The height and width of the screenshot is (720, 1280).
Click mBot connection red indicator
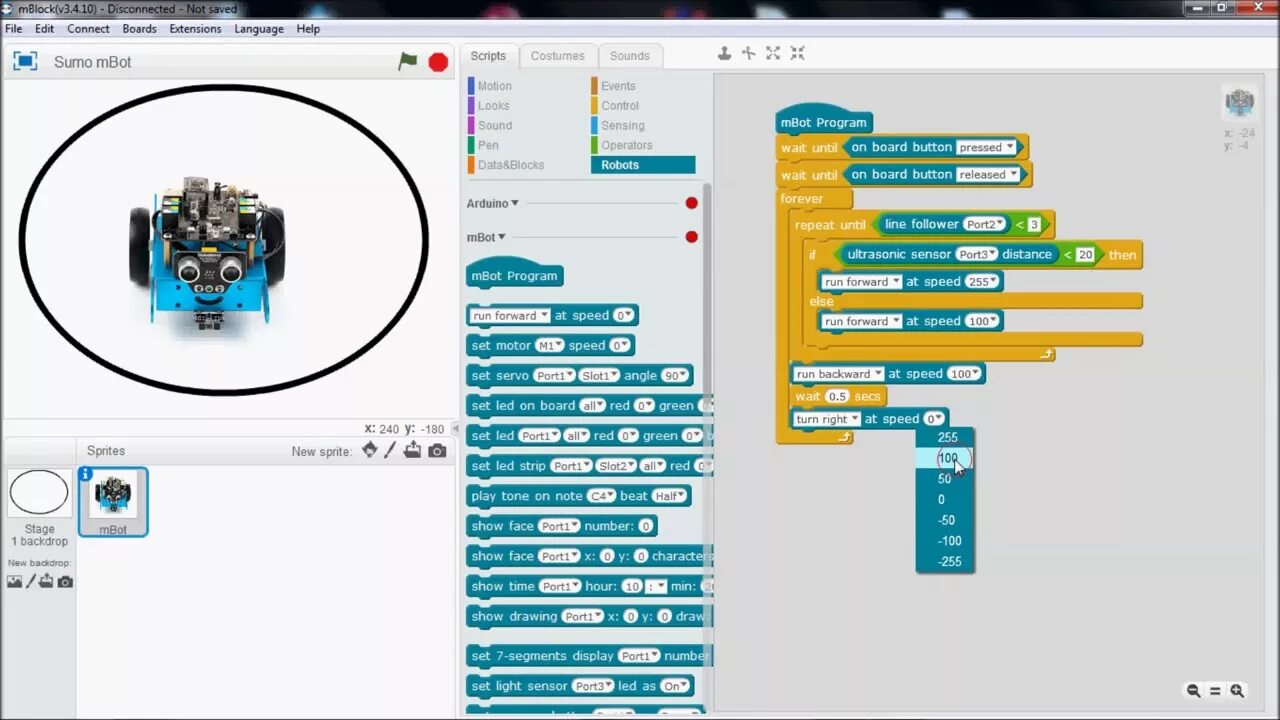click(691, 237)
